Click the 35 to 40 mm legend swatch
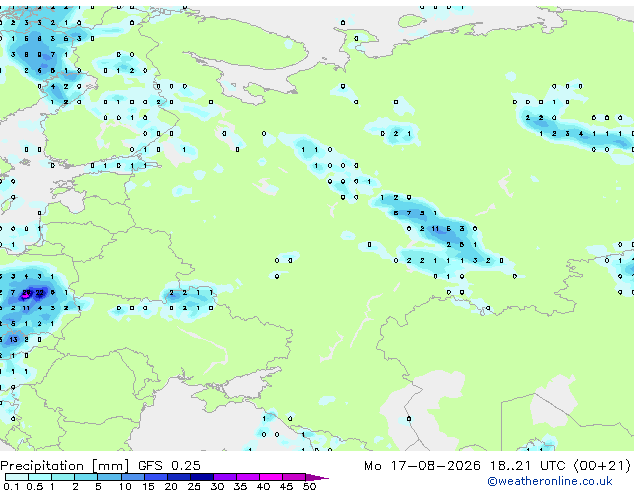The image size is (634, 490). (x=248, y=477)
